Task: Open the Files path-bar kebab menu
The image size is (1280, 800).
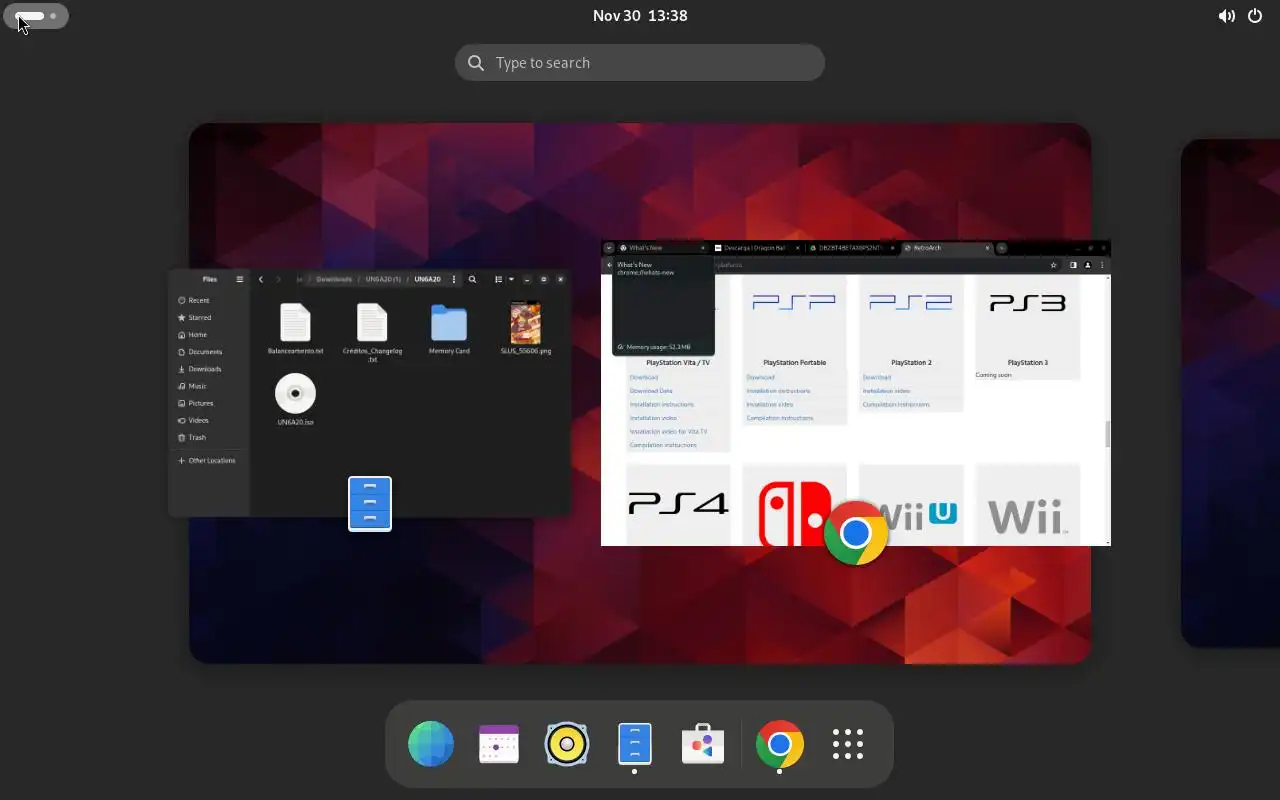Action: [454, 279]
